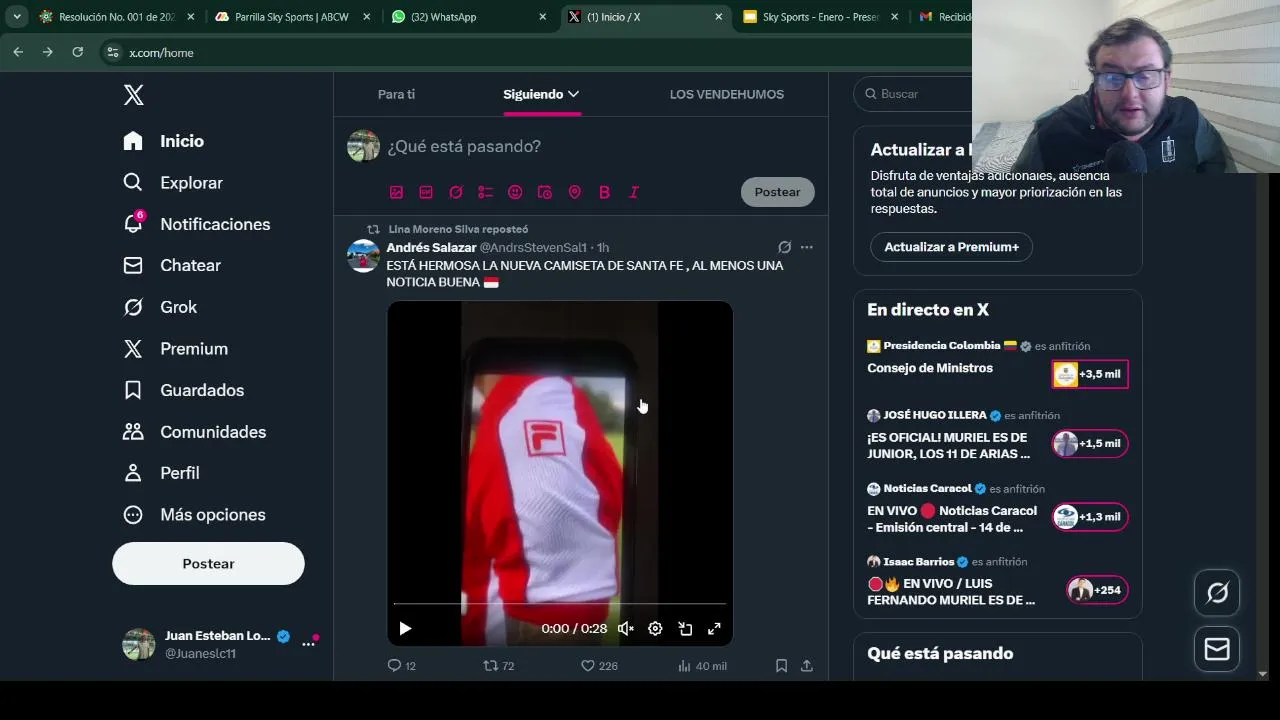The image size is (1280, 720).
Task: Click the video progress bar
Action: coord(560,604)
